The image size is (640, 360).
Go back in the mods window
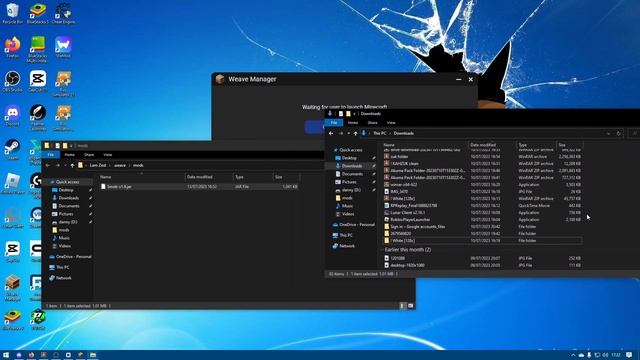point(48,165)
